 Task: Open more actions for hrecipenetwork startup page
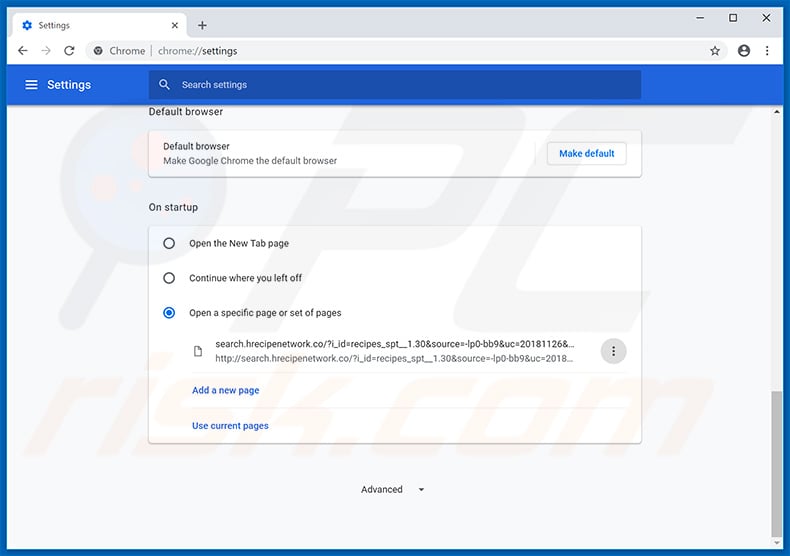(613, 351)
